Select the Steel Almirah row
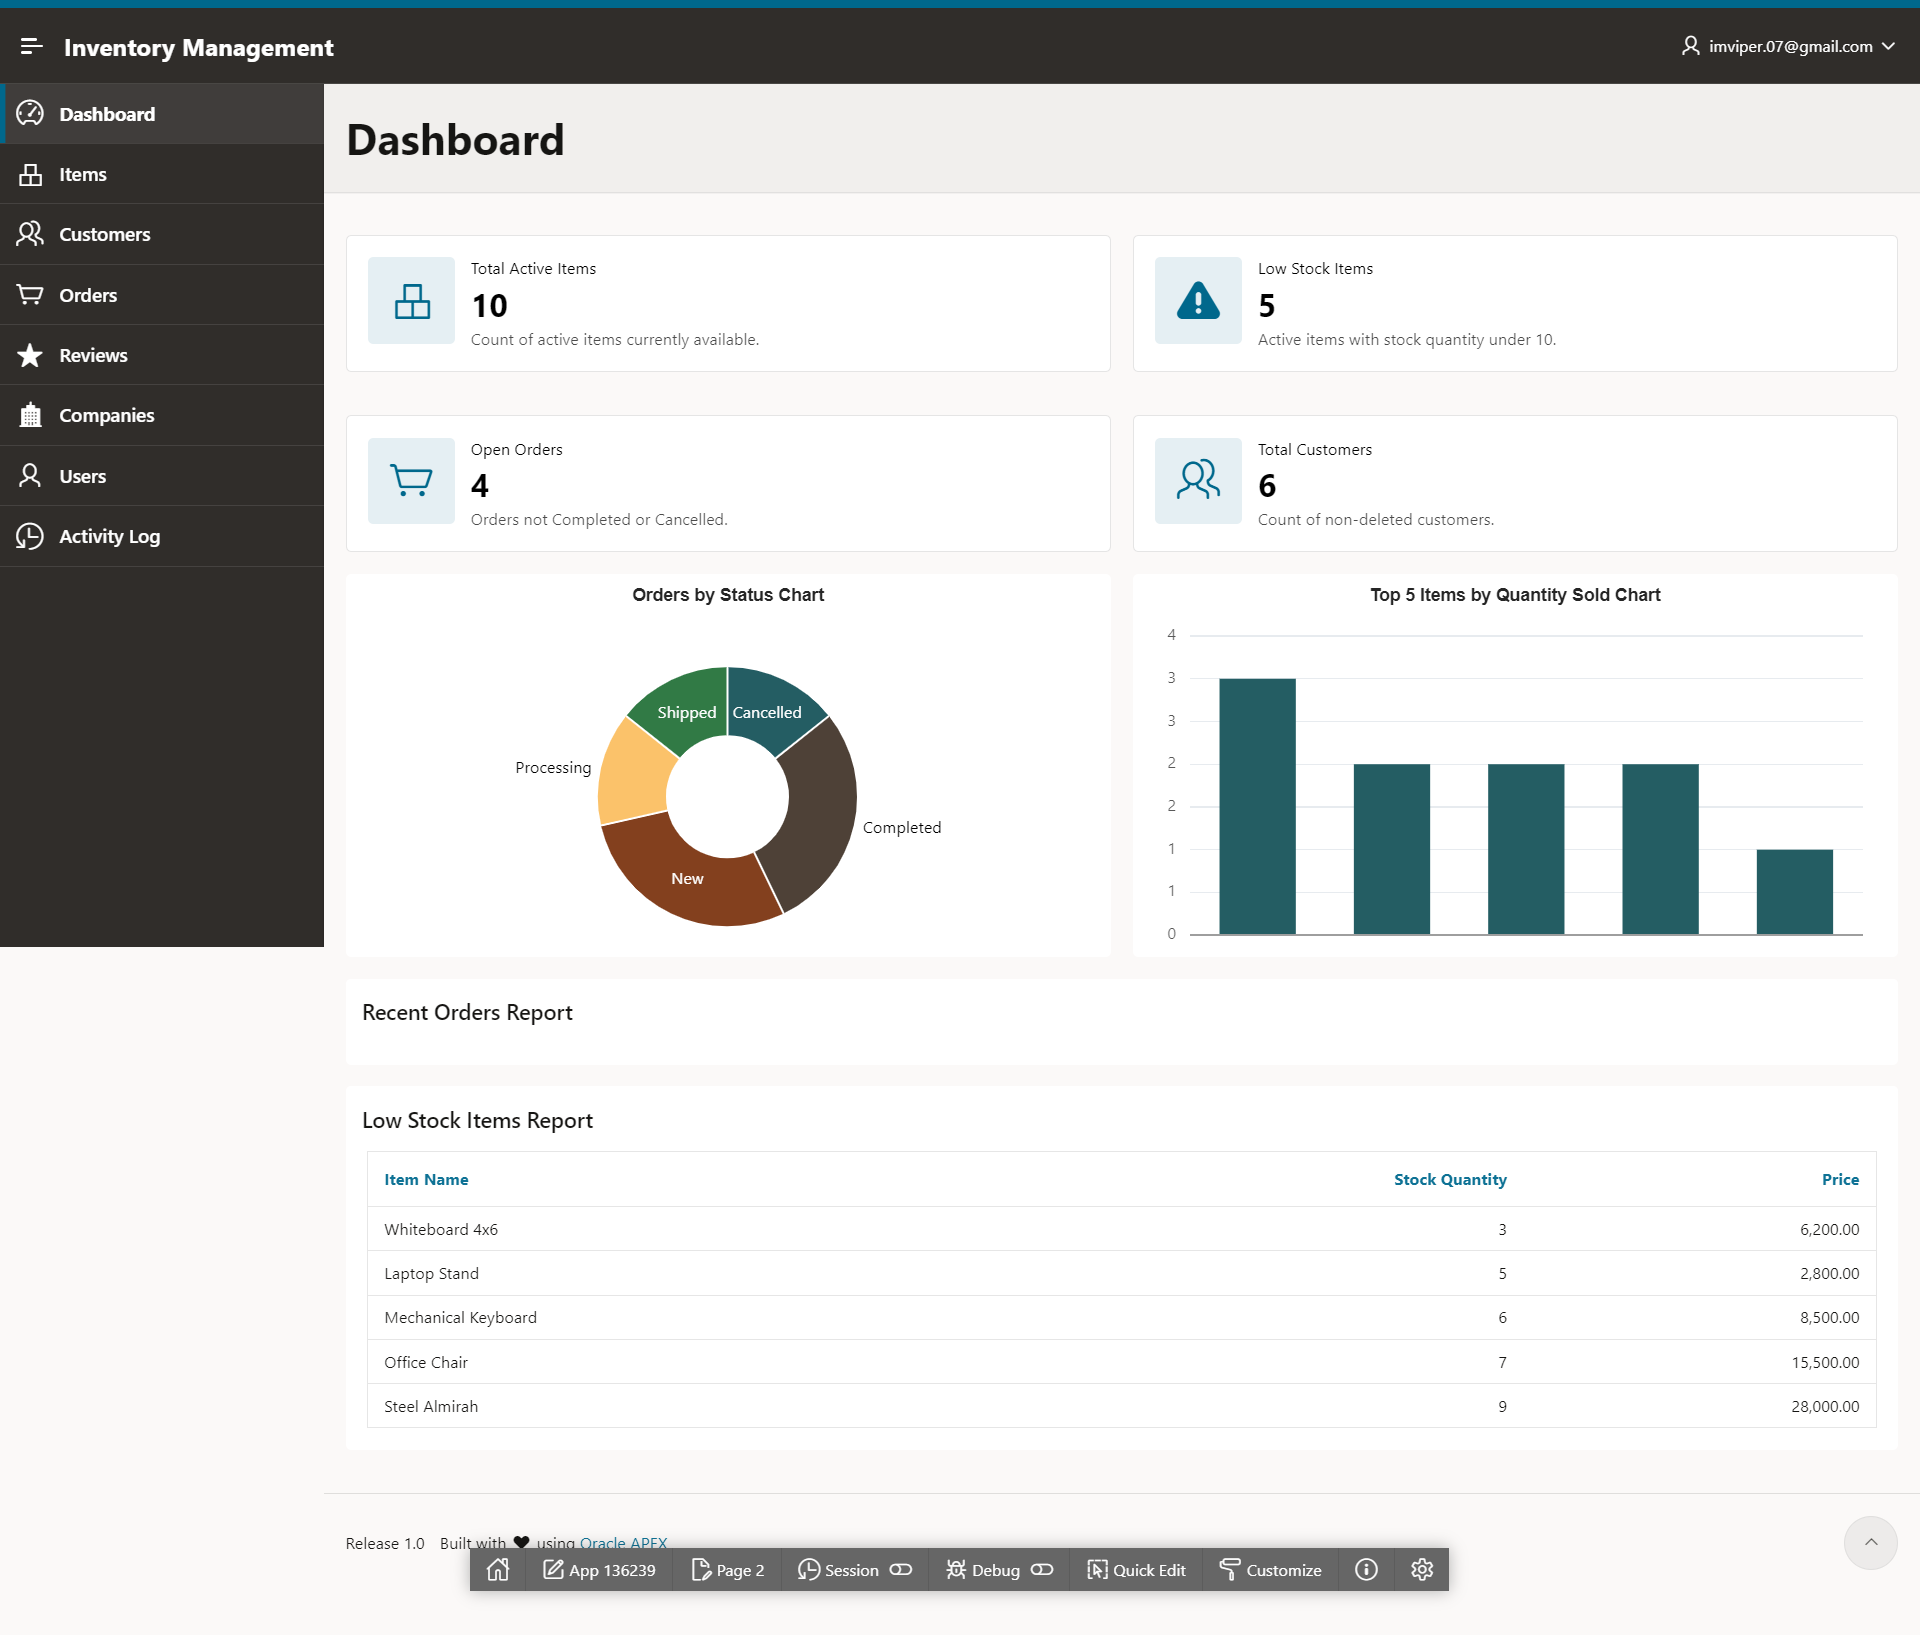This screenshot has height=1635, width=1920. [1121, 1406]
